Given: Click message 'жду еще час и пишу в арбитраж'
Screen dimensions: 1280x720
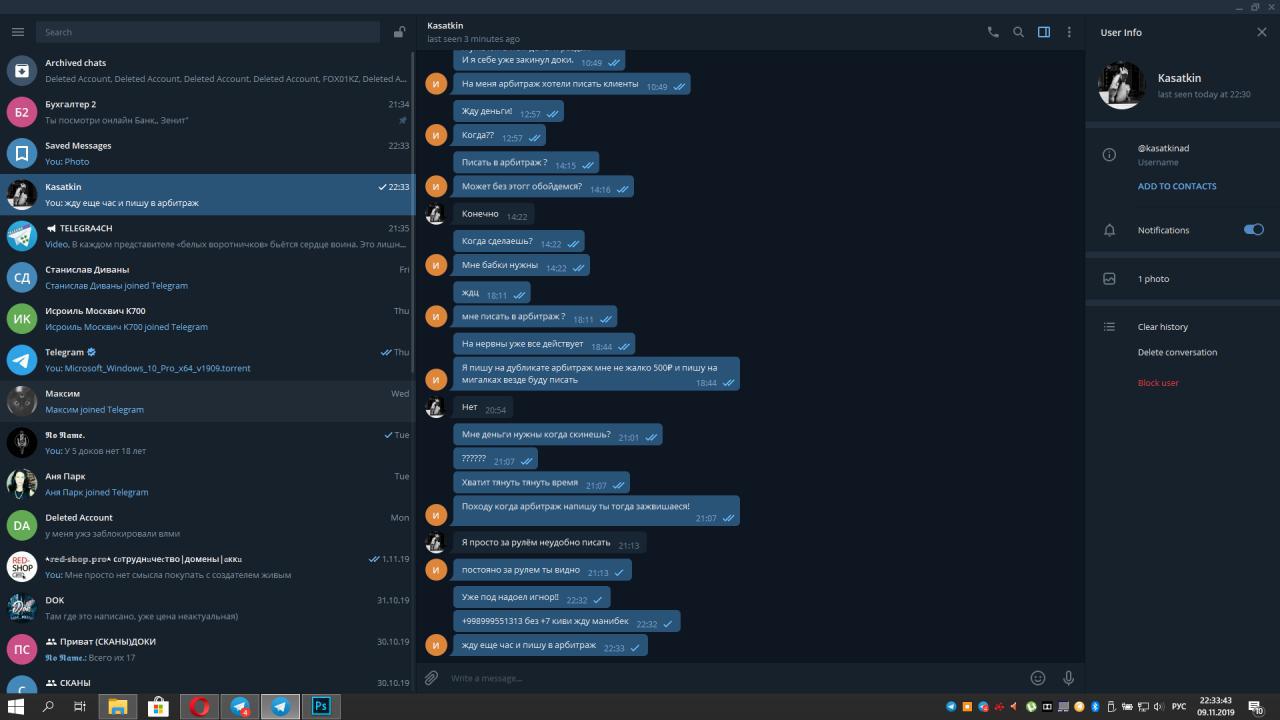Looking at the screenshot, I should [x=550, y=646].
